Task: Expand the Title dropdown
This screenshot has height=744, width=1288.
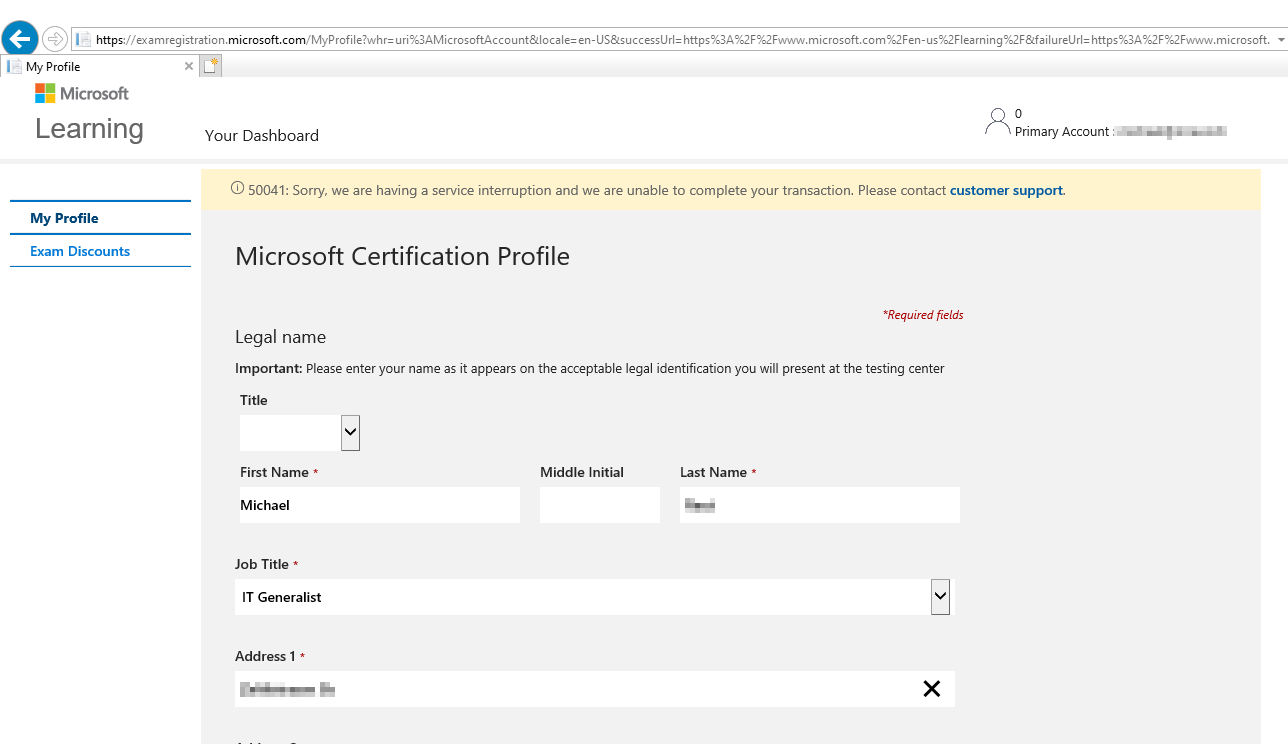Action: click(x=350, y=433)
